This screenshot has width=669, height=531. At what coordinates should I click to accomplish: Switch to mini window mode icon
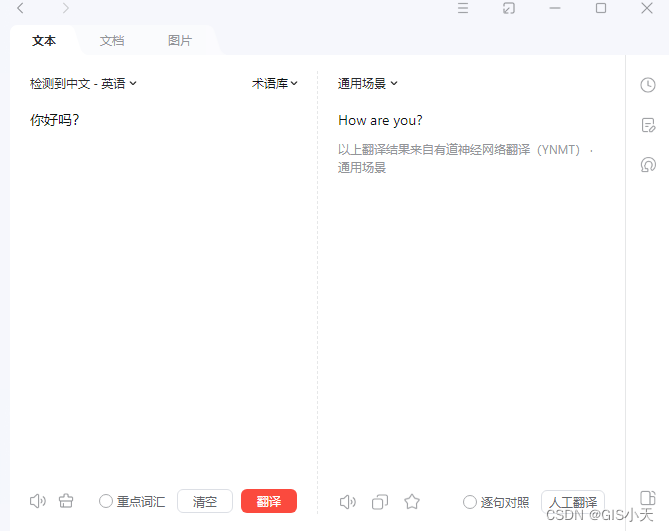coord(509,8)
